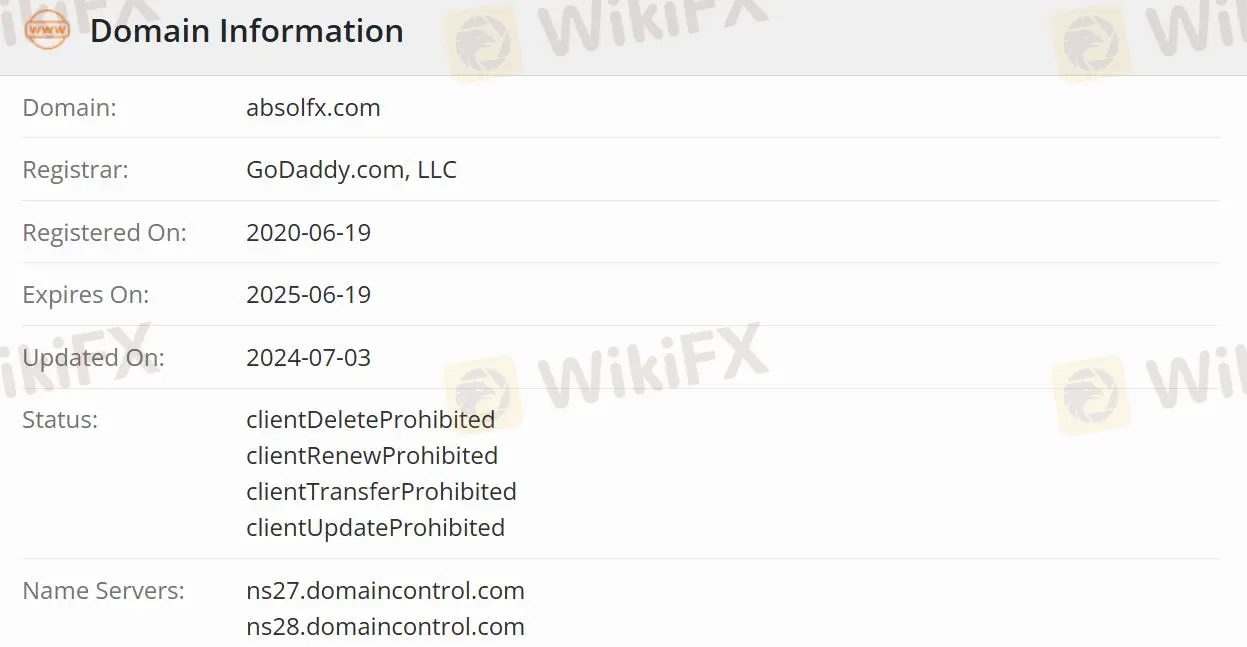Screen dimensions: 1247x647
Task: Click the absolfx.com domain value
Action: click(313, 108)
